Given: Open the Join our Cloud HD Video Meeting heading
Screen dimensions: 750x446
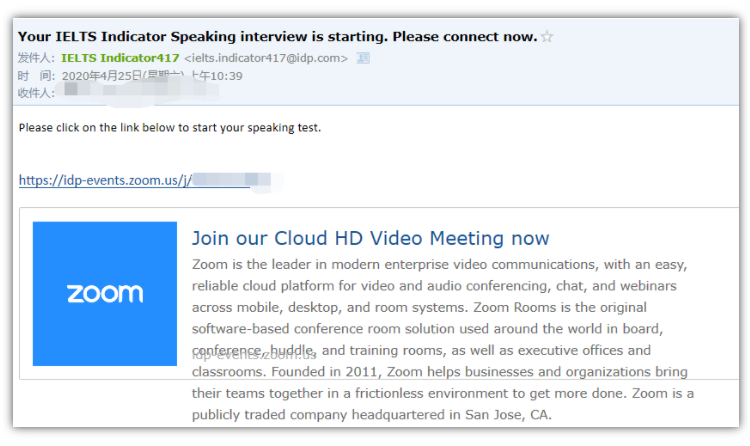Looking at the screenshot, I should click(x=371, y=238).
